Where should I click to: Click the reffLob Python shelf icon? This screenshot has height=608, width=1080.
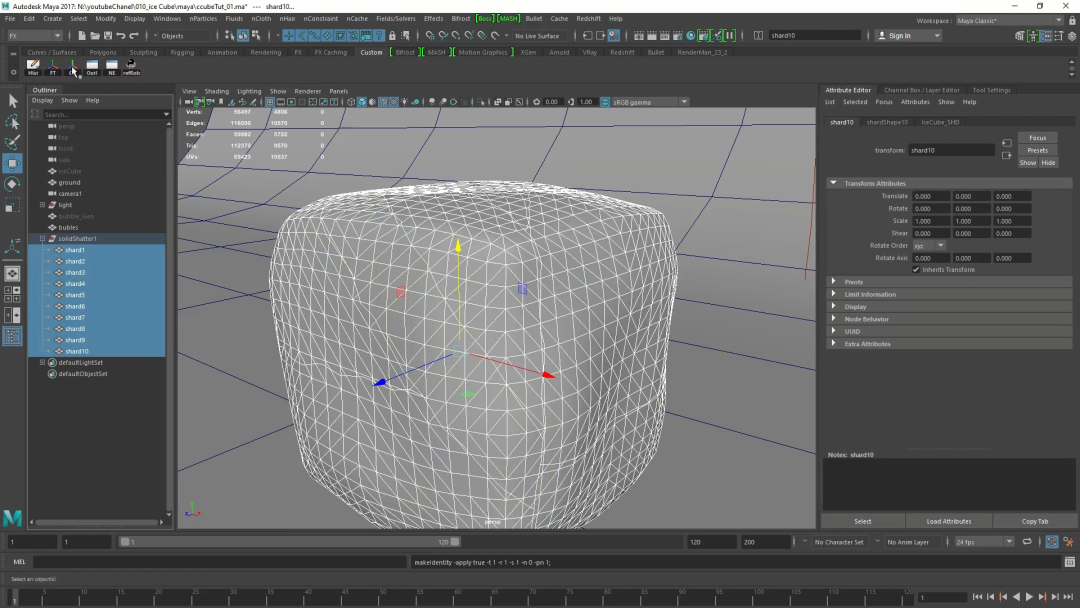tap(131, 67)
